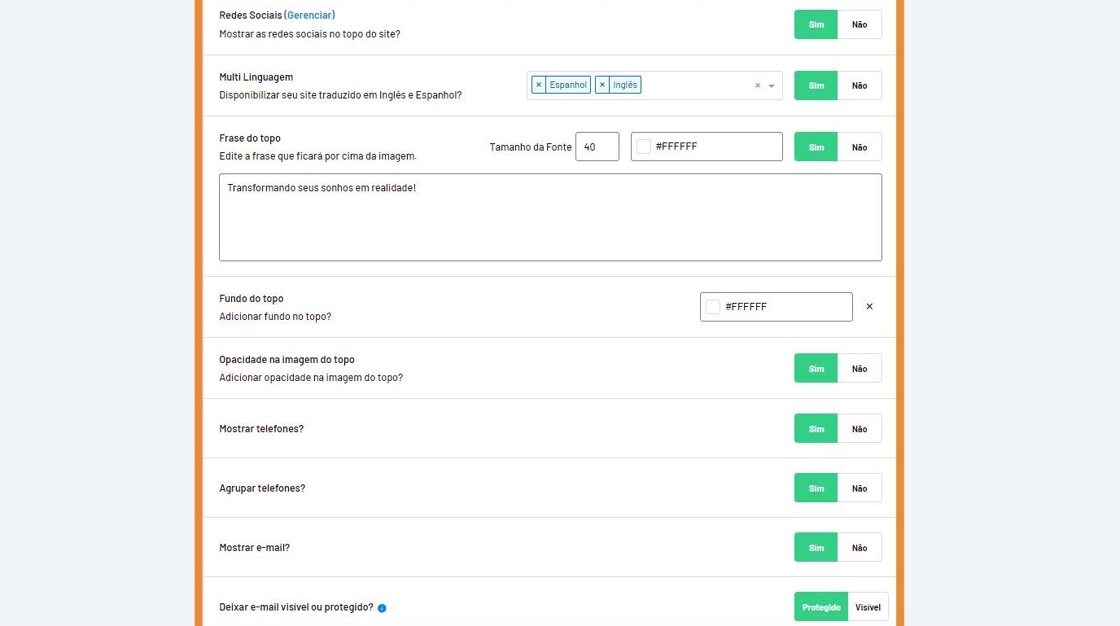Click into the top phrase text area
The width and height of the screenshot is (1120, 626).
click(x=550, y=217)
